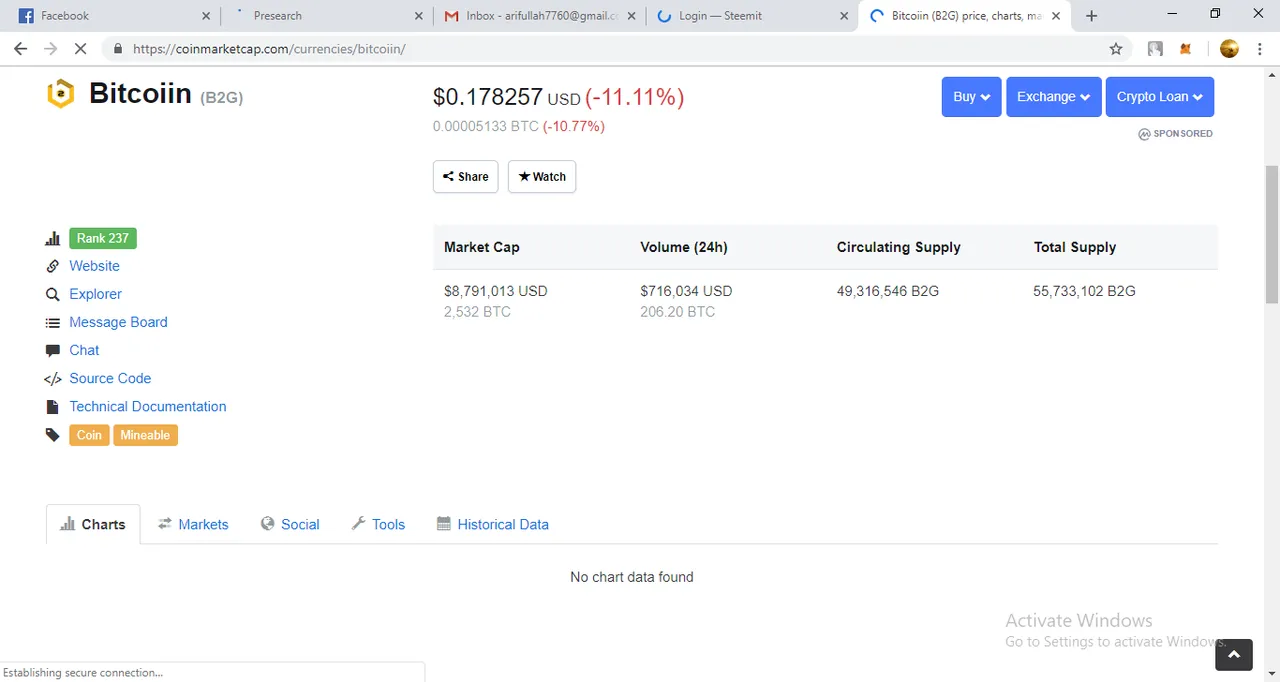This screenshot has width=1280, height=682.
Task: Click the Bitcoiin coin logo icon
Action: coord(61,94)
